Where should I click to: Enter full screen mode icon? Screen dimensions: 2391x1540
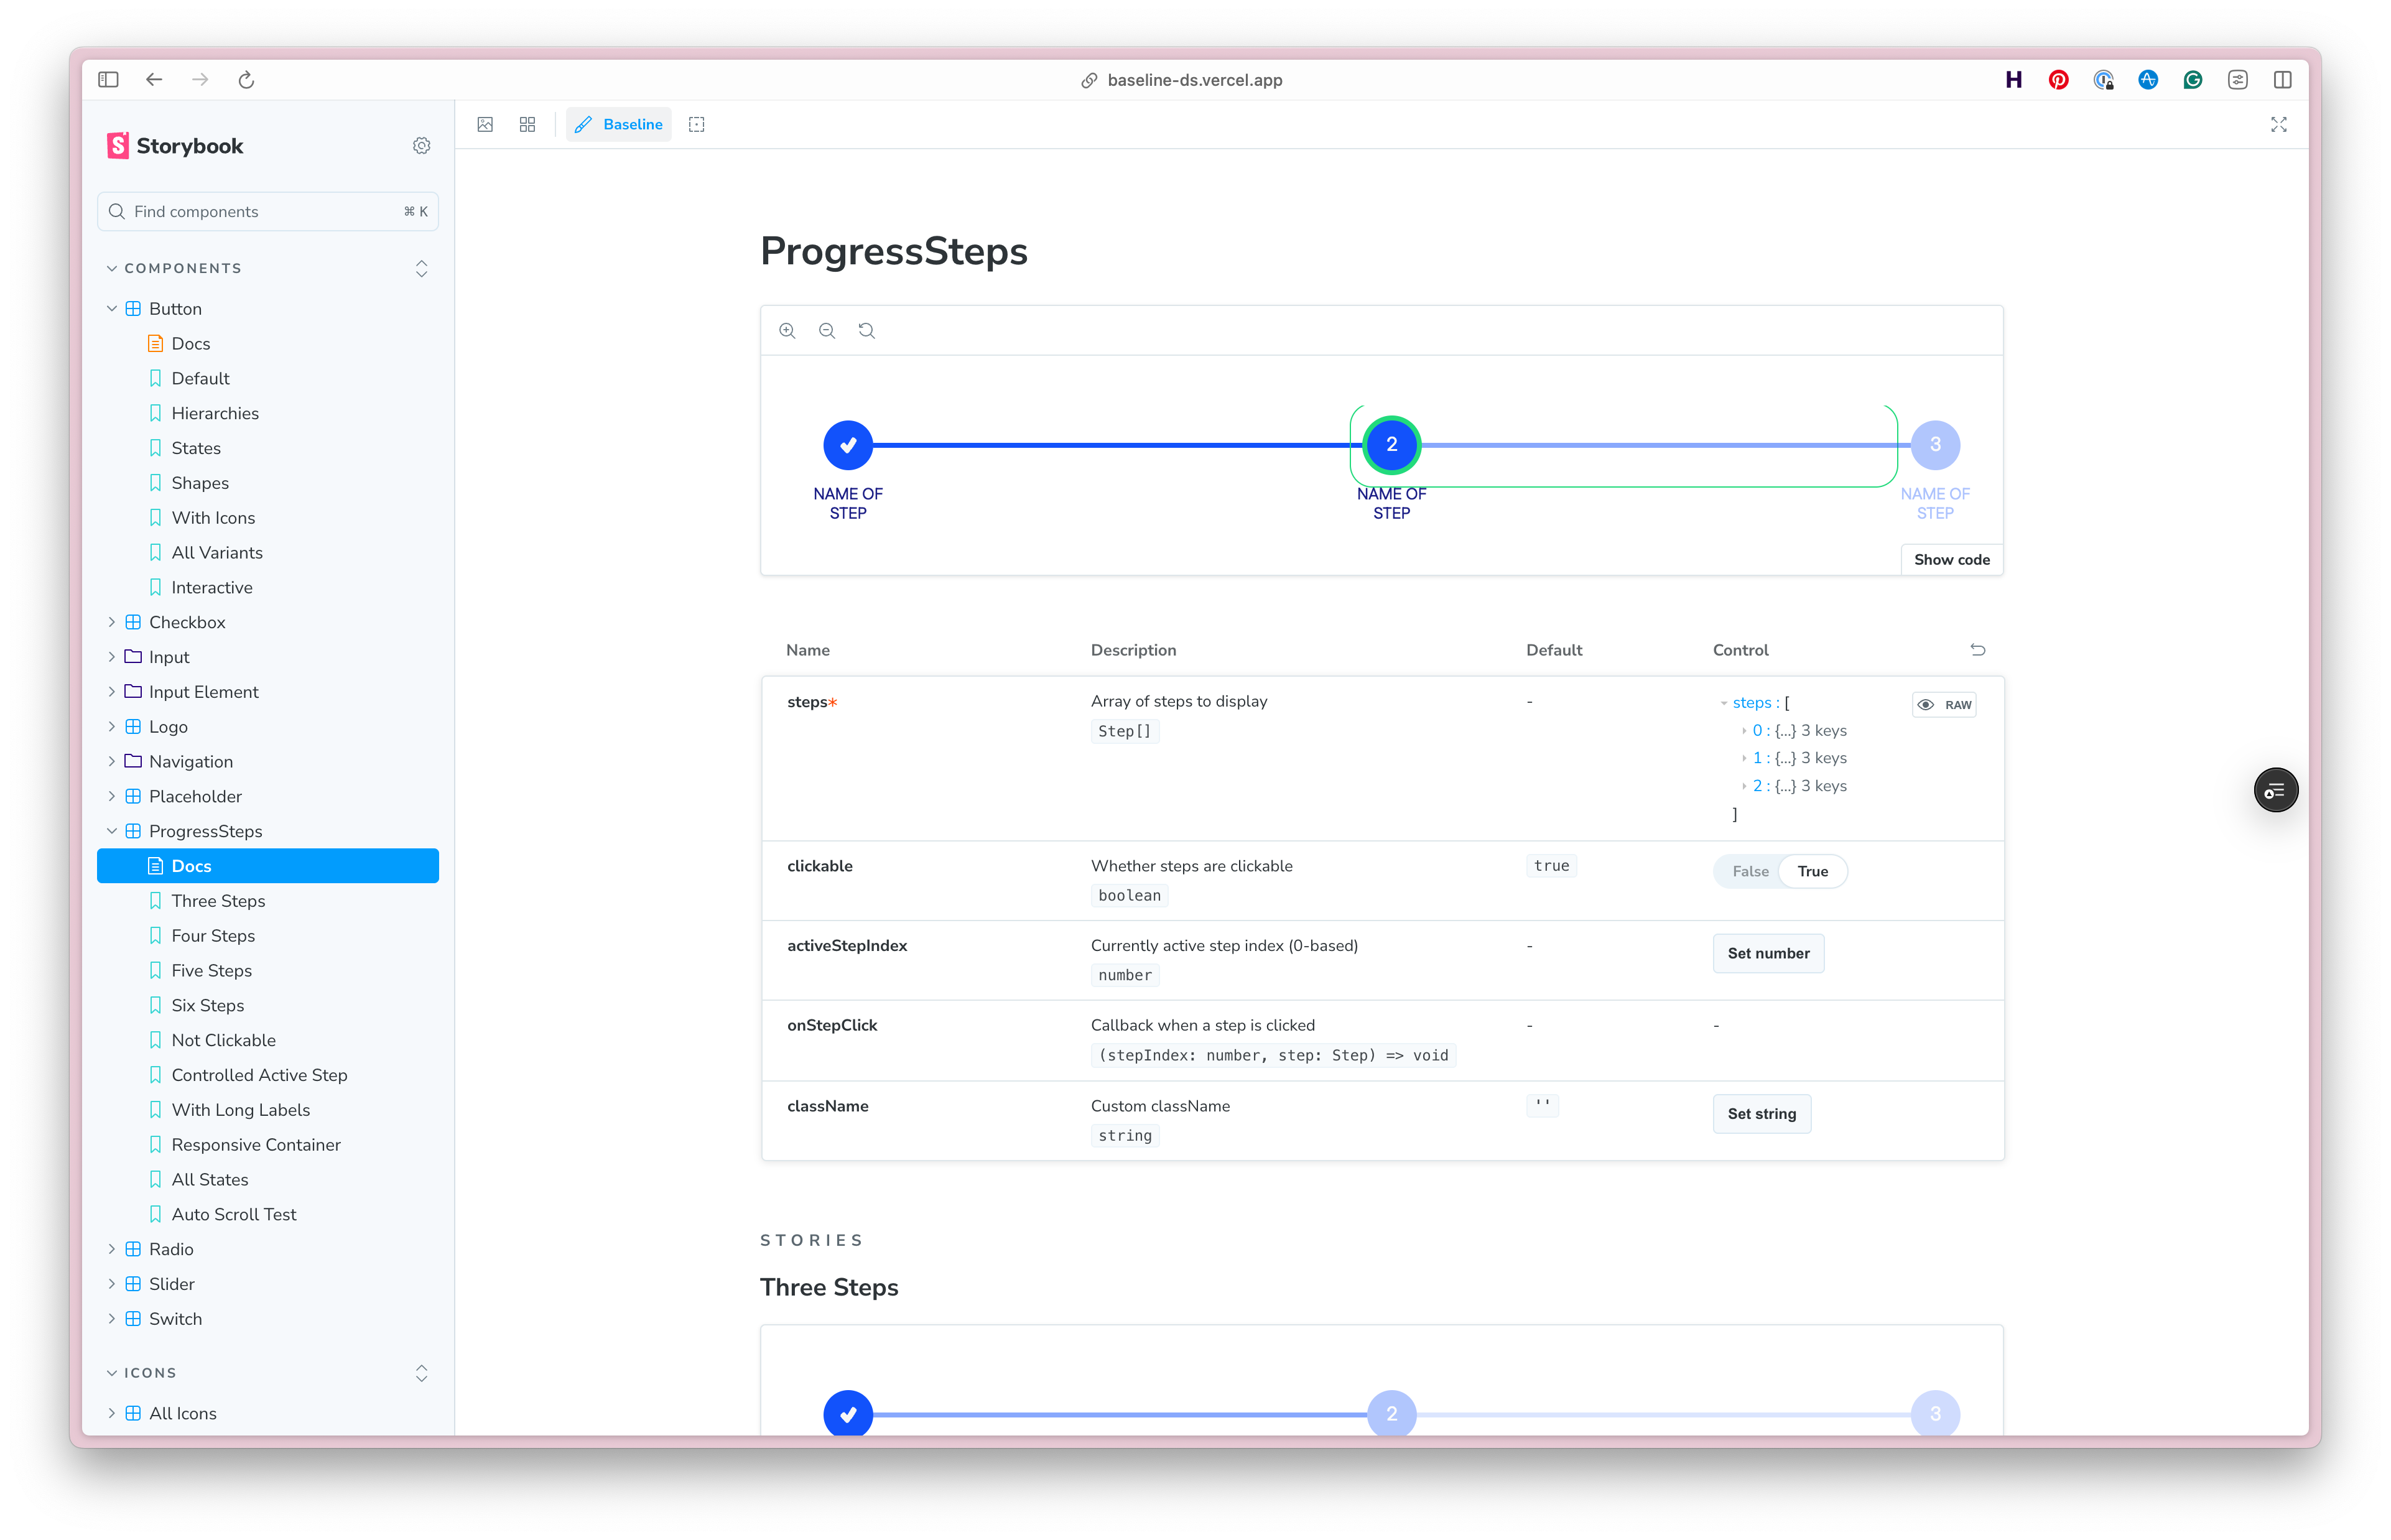pyautogui.click(x=2278, y=125)
